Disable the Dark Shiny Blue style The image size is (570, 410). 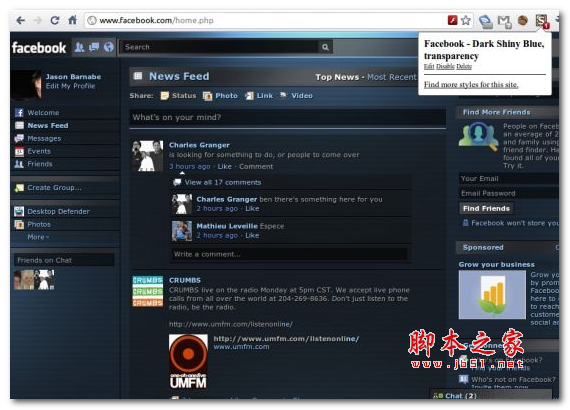click(x=445, y=67)
